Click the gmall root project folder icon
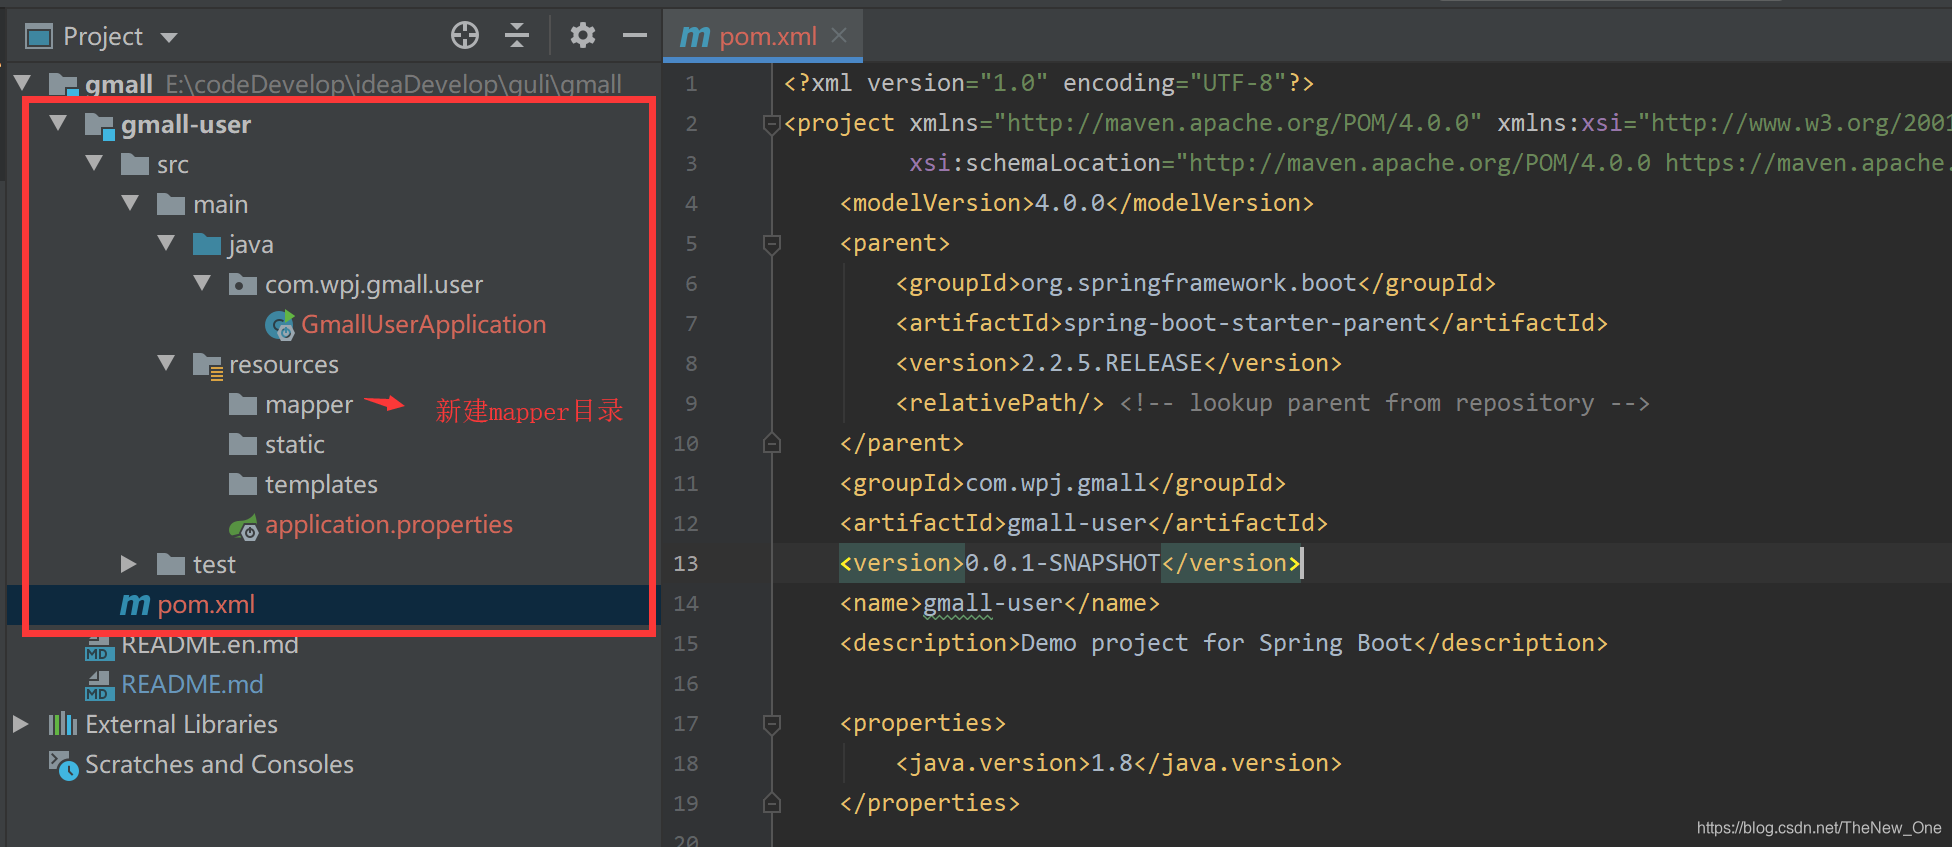 pyautogui.click(x=63, y=84)
